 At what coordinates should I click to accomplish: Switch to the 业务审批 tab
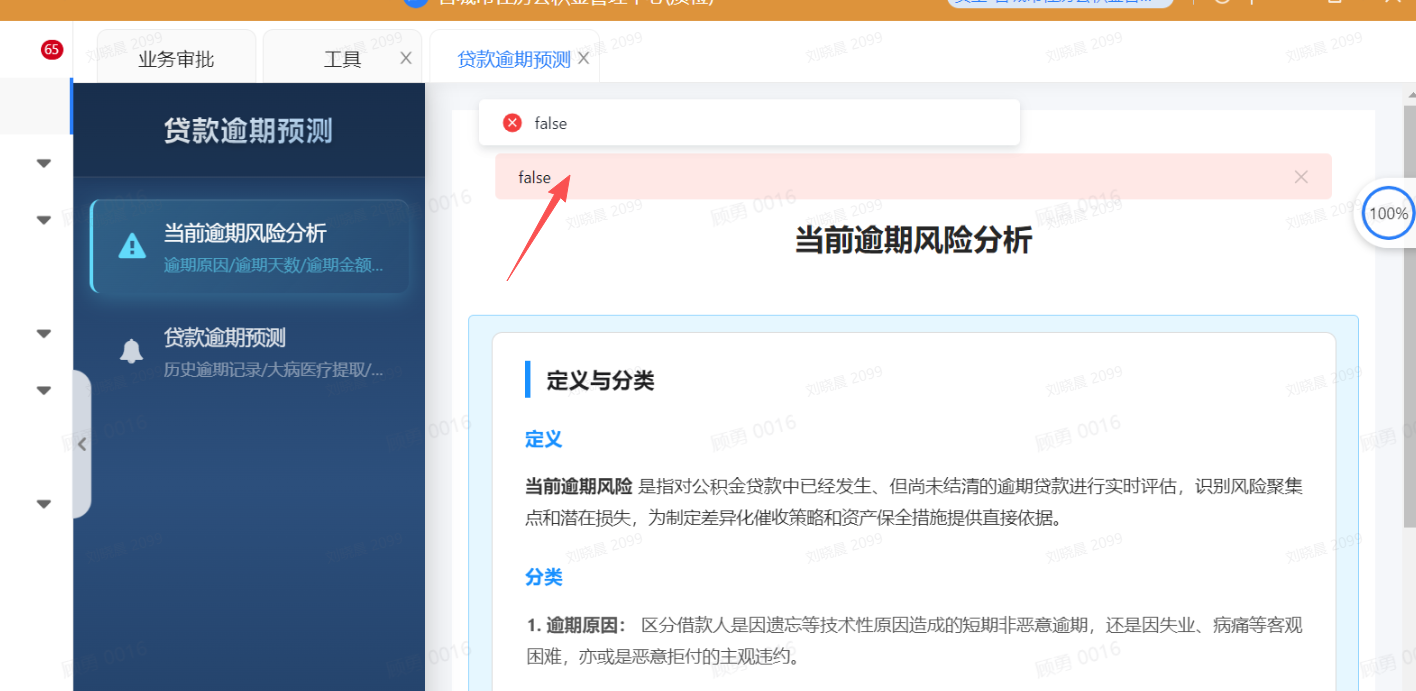pyautogui.click(x=176, y=59)
